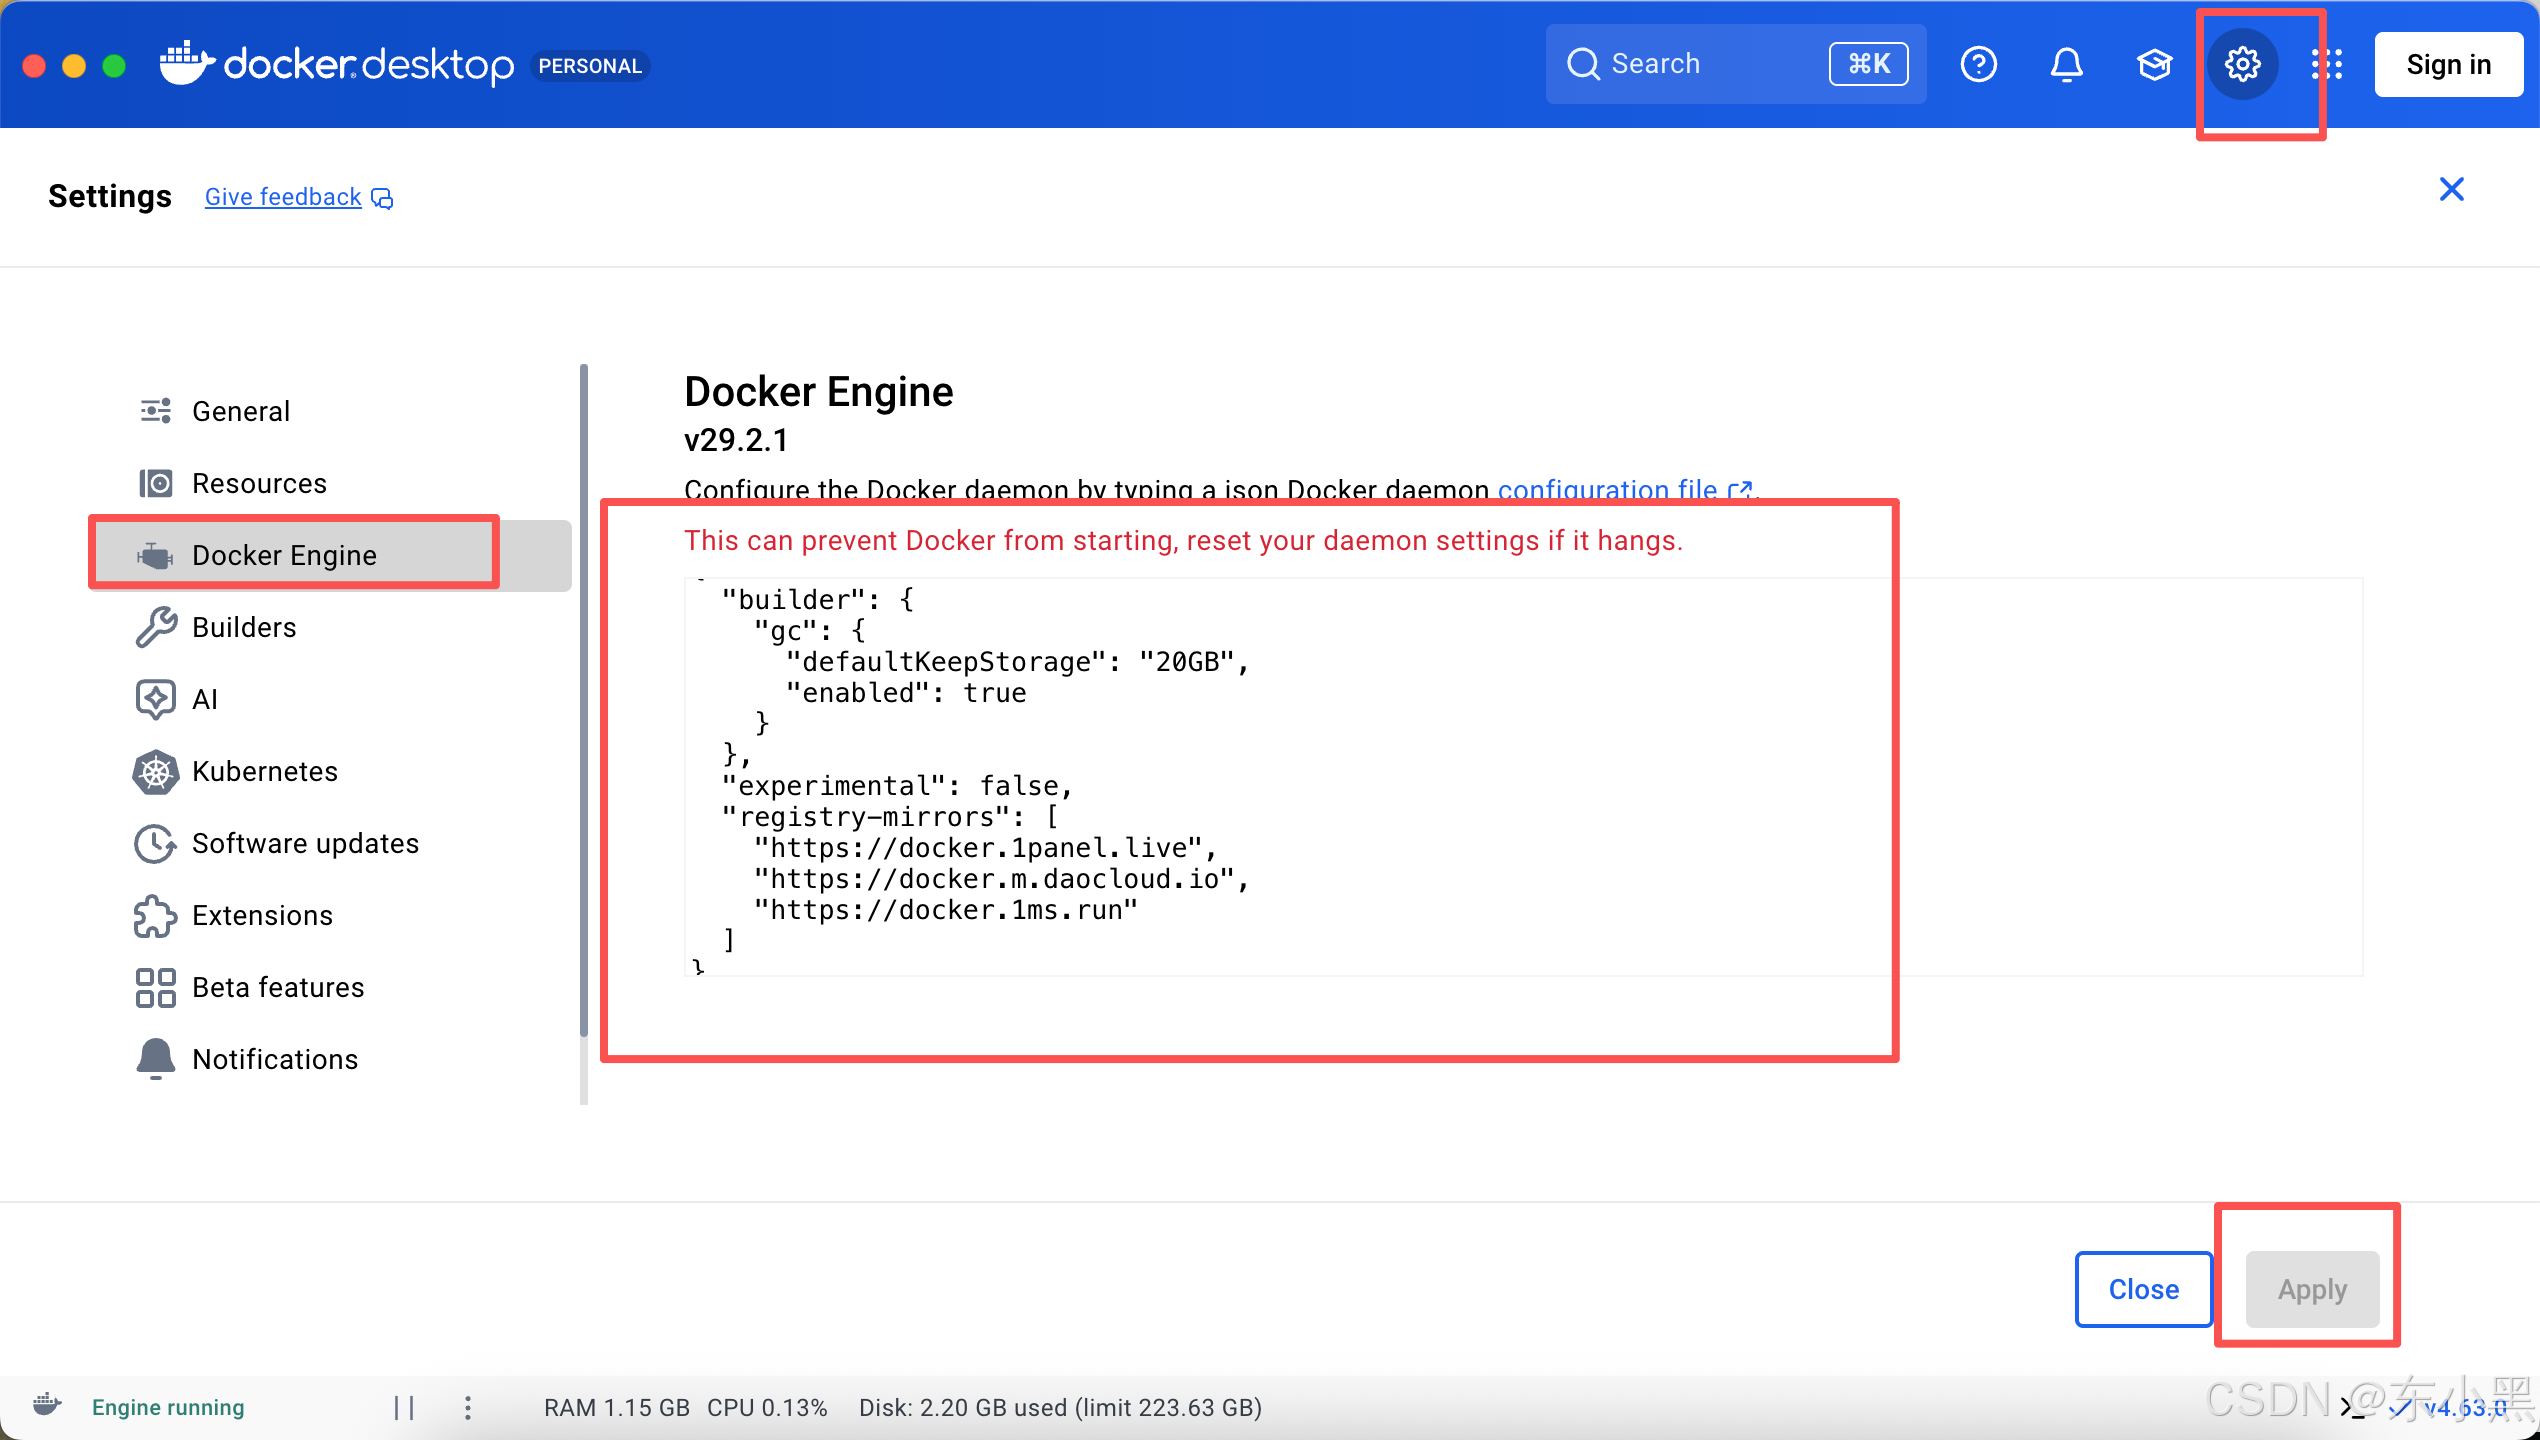Screen dimensions: 2540x1440
Task: Pause the engine with the pause icon
Action: 404,1407
